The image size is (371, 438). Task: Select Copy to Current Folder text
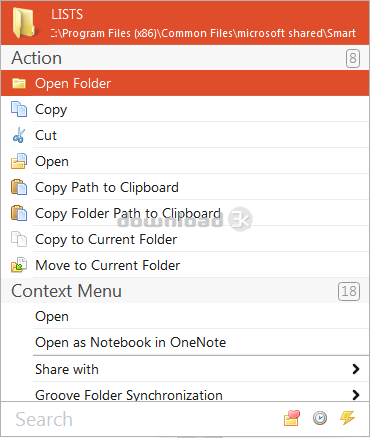coord(106,240)
